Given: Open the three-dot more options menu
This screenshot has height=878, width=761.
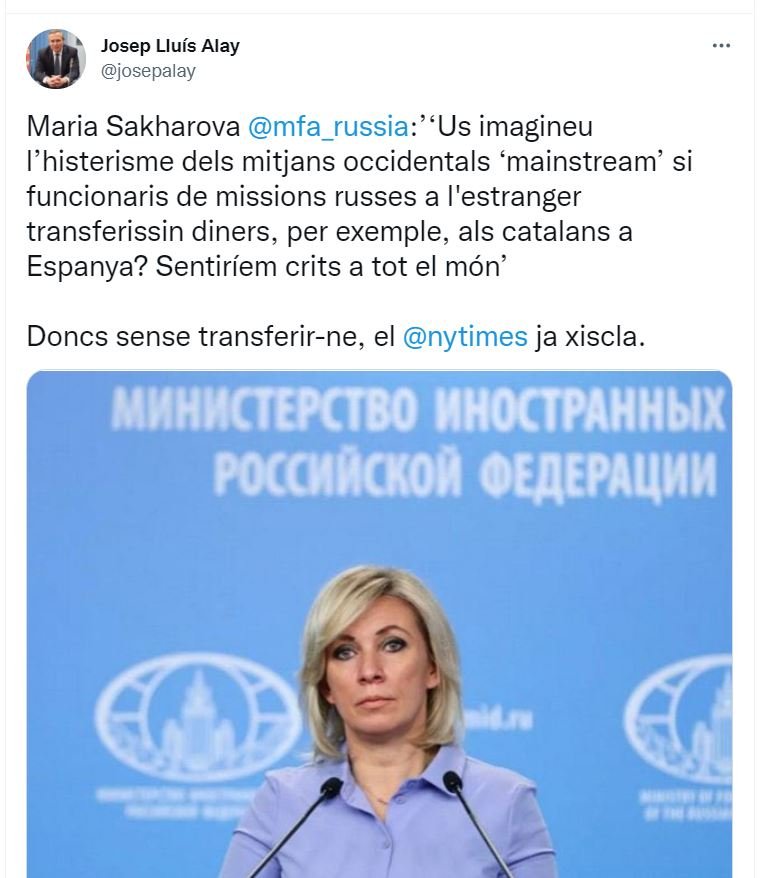Looking at the screenshot, I should click(x=721, y=46).
